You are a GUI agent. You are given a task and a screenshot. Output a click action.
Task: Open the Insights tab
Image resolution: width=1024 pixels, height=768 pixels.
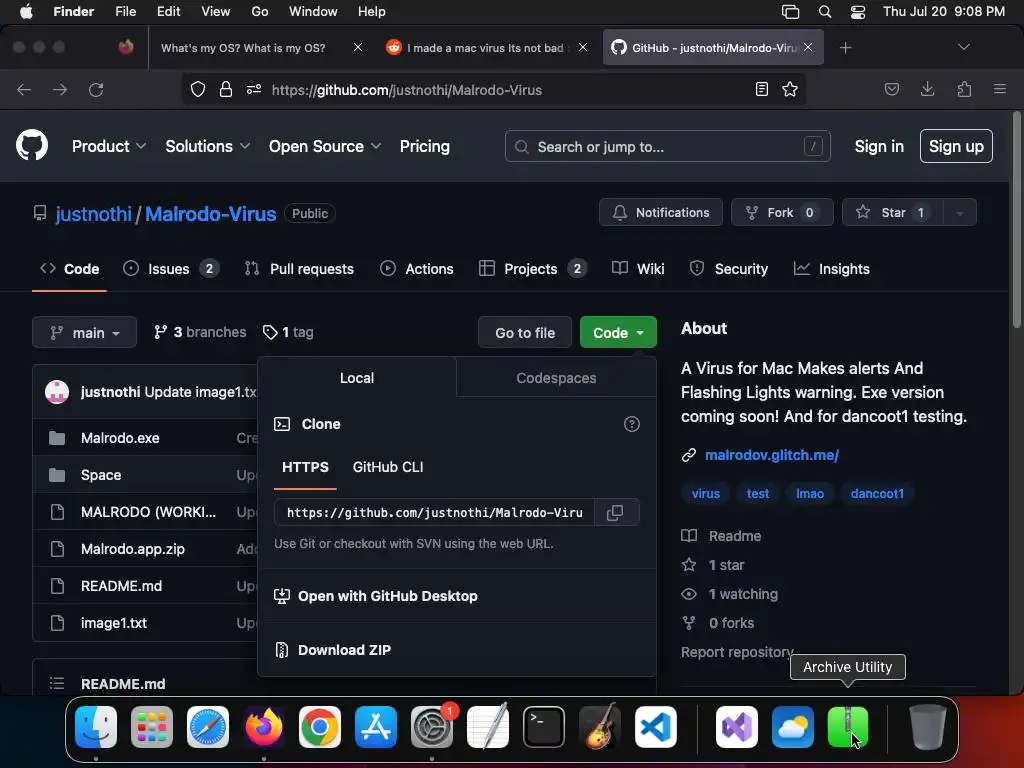point(831,269)
